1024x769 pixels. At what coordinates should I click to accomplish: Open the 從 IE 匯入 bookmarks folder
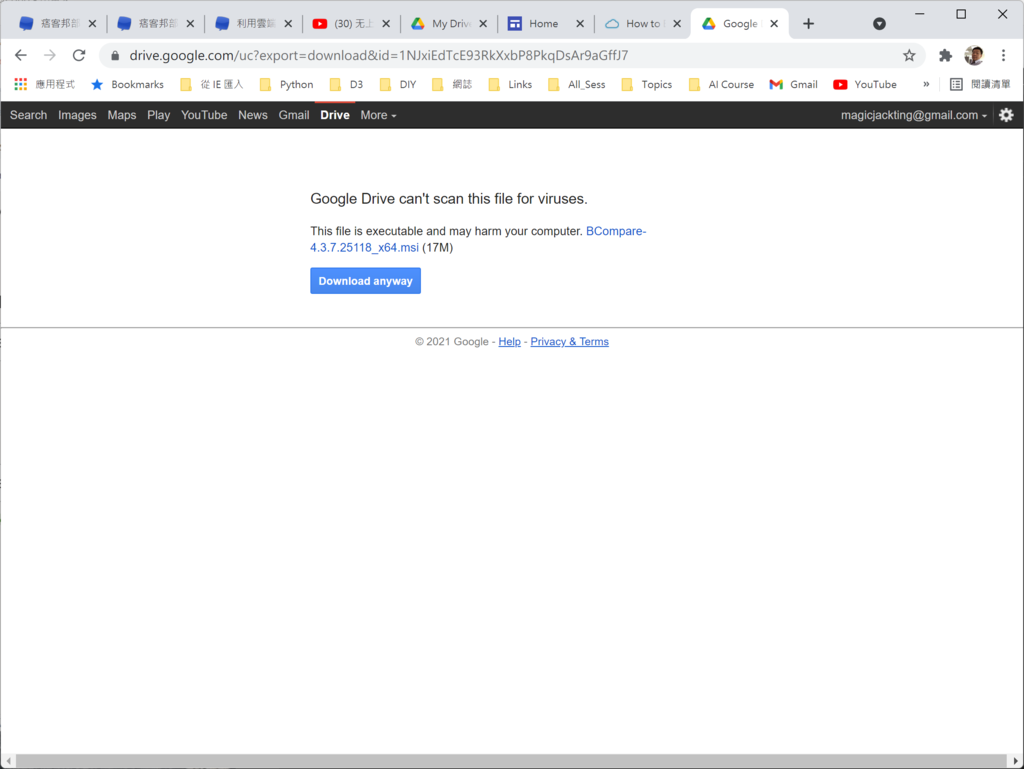click(x=212, y=84)
